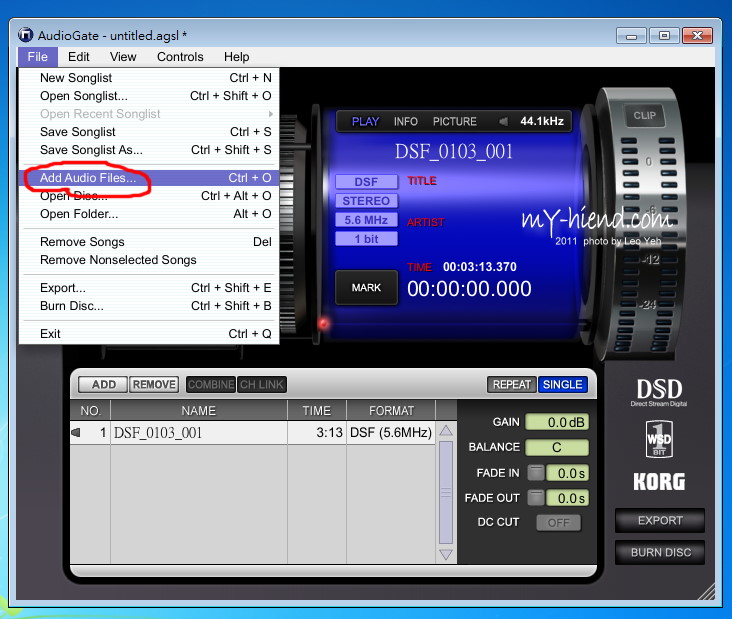The height and width of the screenshot is (619, 732).
Task: Choose Exit in the File menu
Action: (149, 334)
